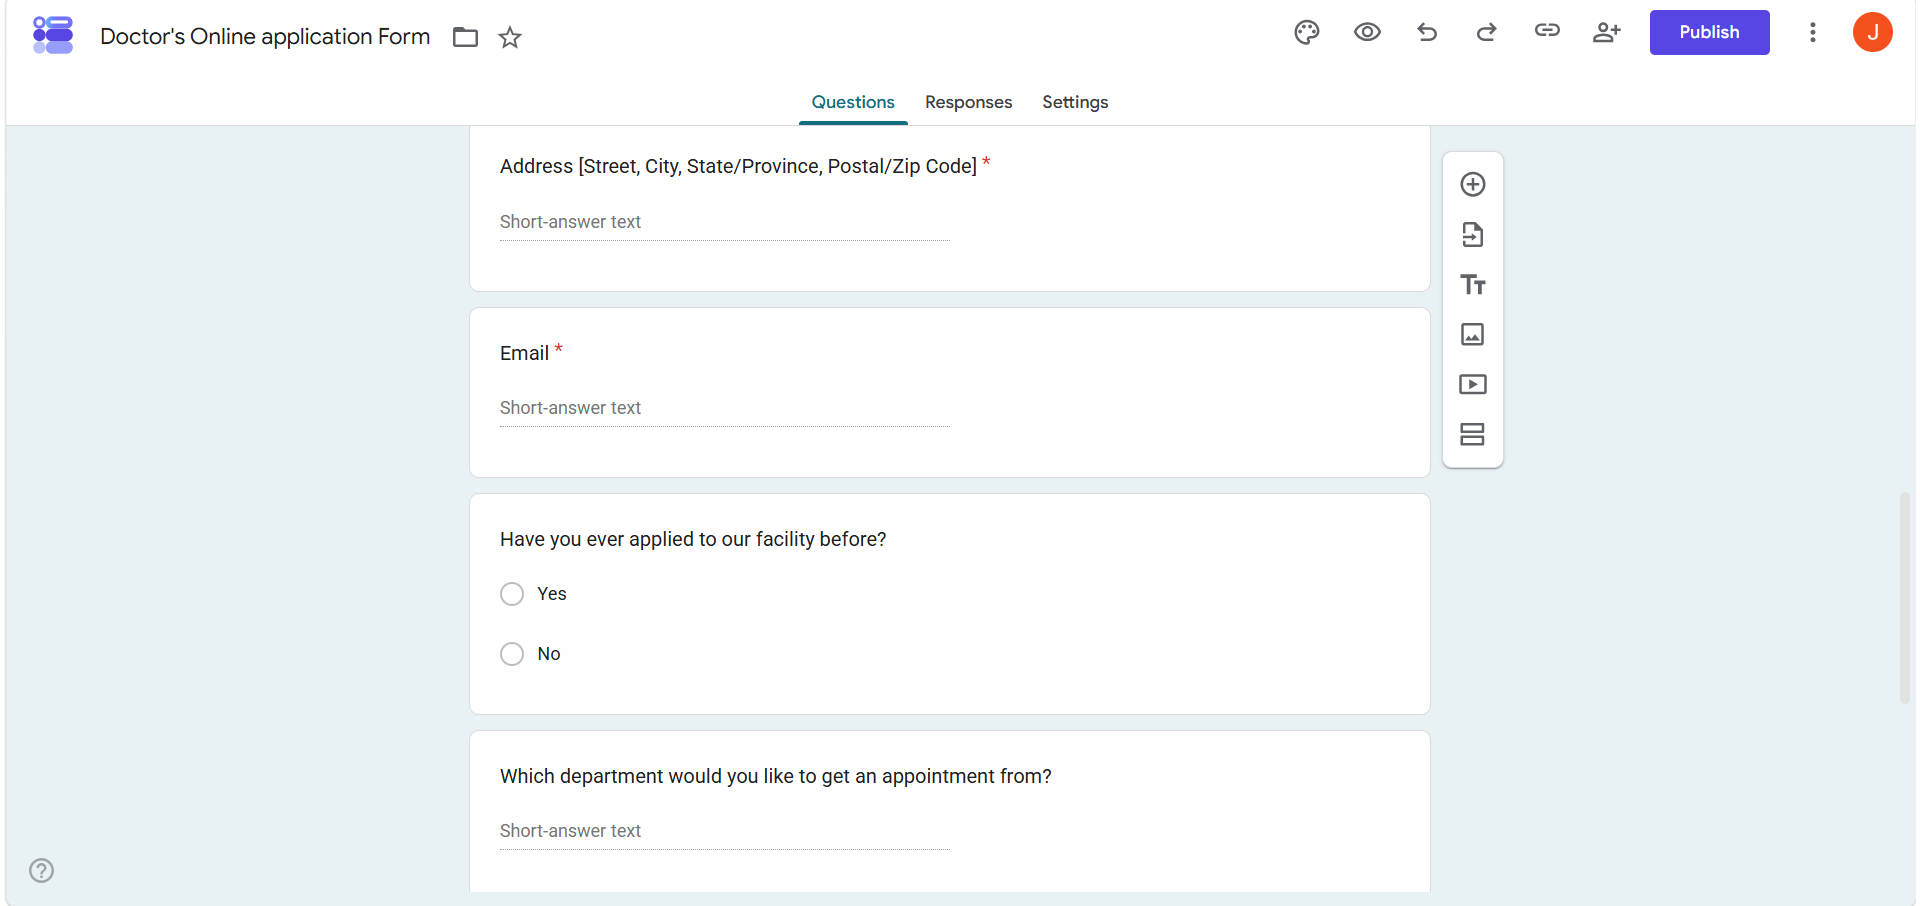Select the No radio option
The height and width of the screenshot is (906, 1920).
pos(512,654)
